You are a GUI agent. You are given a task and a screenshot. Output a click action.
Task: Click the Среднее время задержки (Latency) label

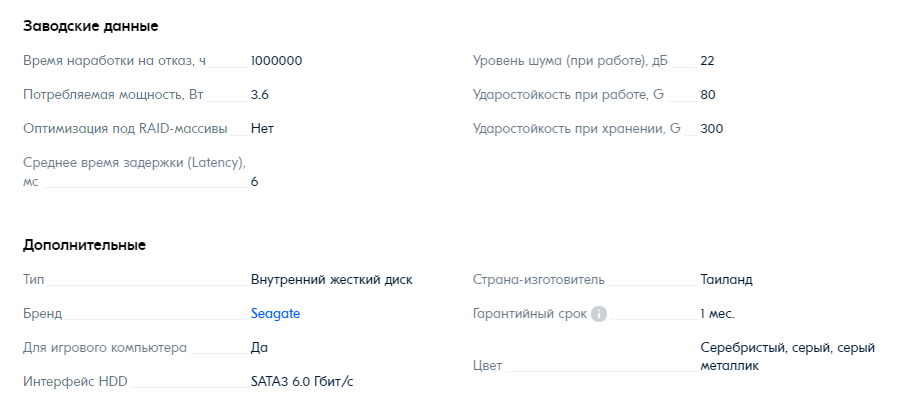coord(134,163)
